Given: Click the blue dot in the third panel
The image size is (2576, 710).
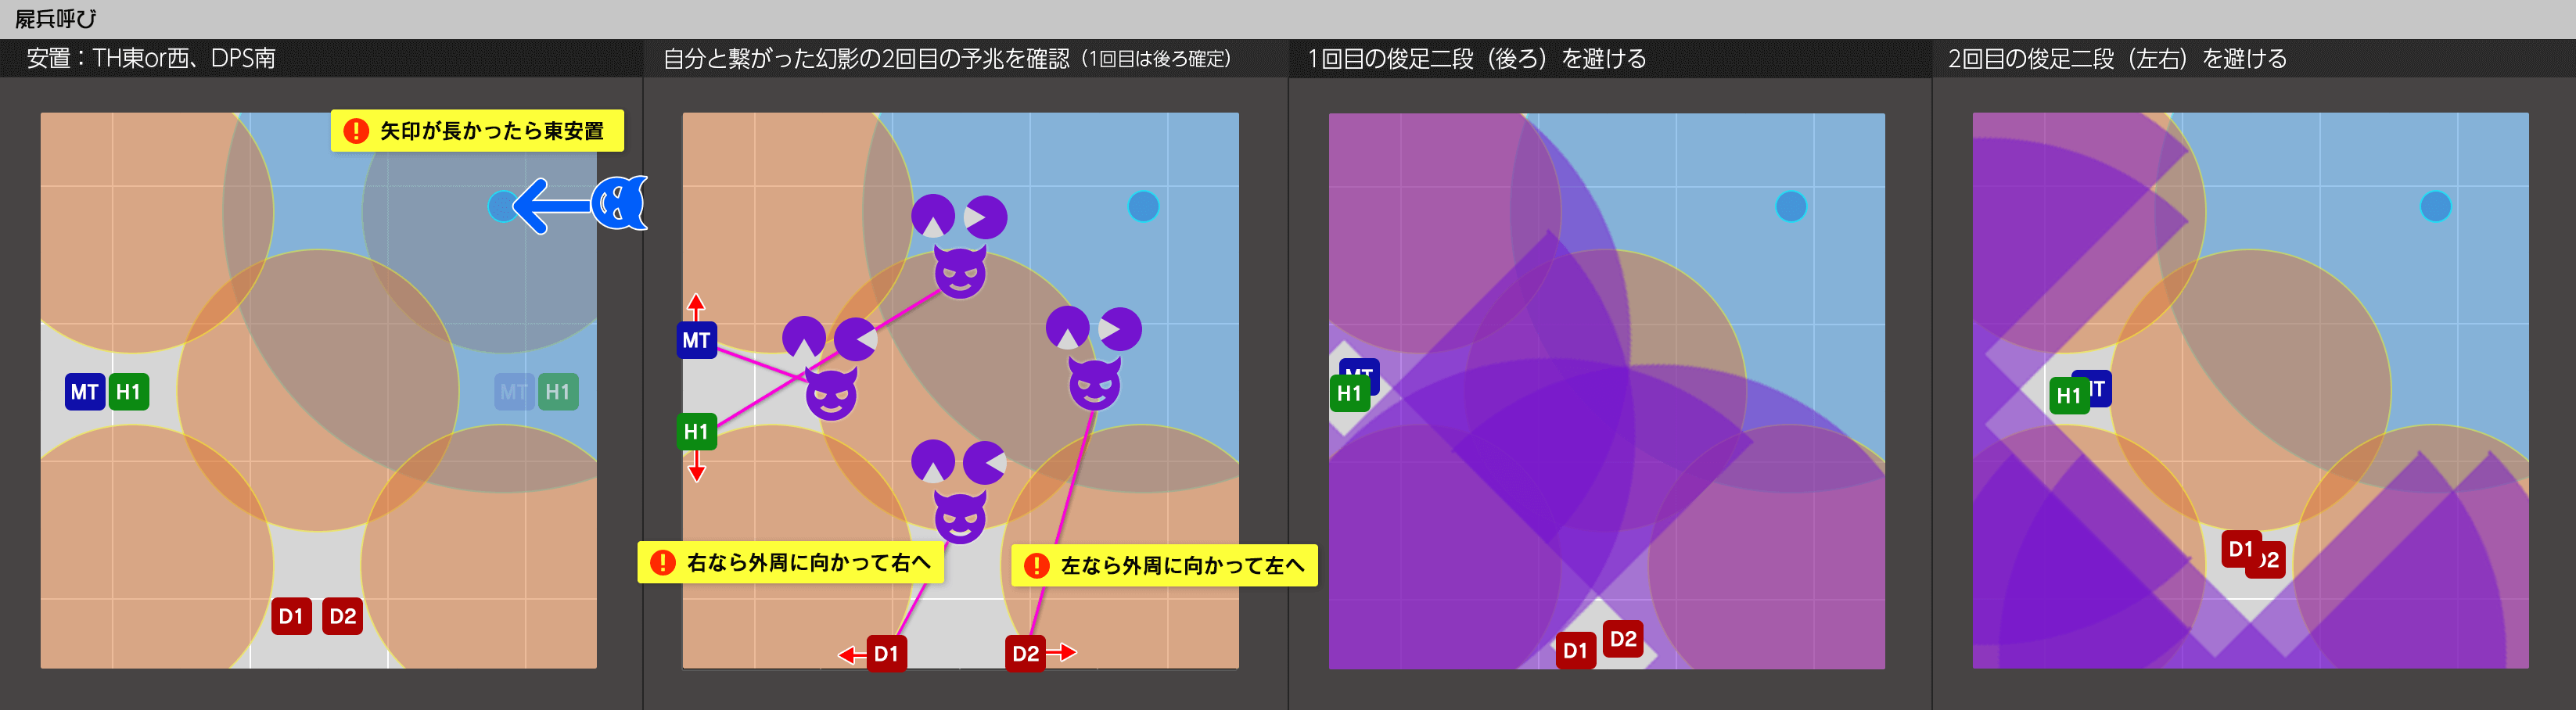Looking at the screenshot, I should coord(1791,206).
